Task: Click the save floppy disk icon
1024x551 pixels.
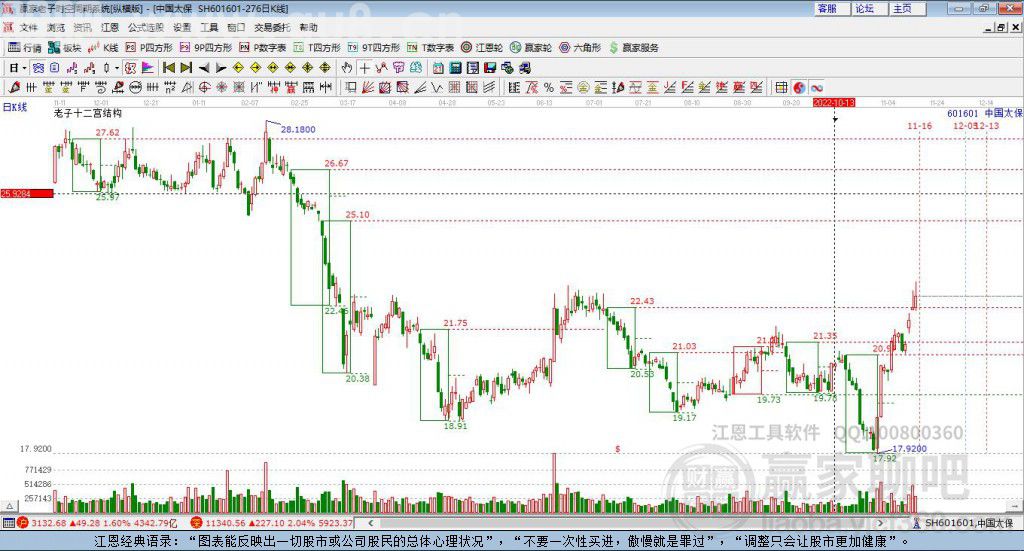Action: (490, 68)
